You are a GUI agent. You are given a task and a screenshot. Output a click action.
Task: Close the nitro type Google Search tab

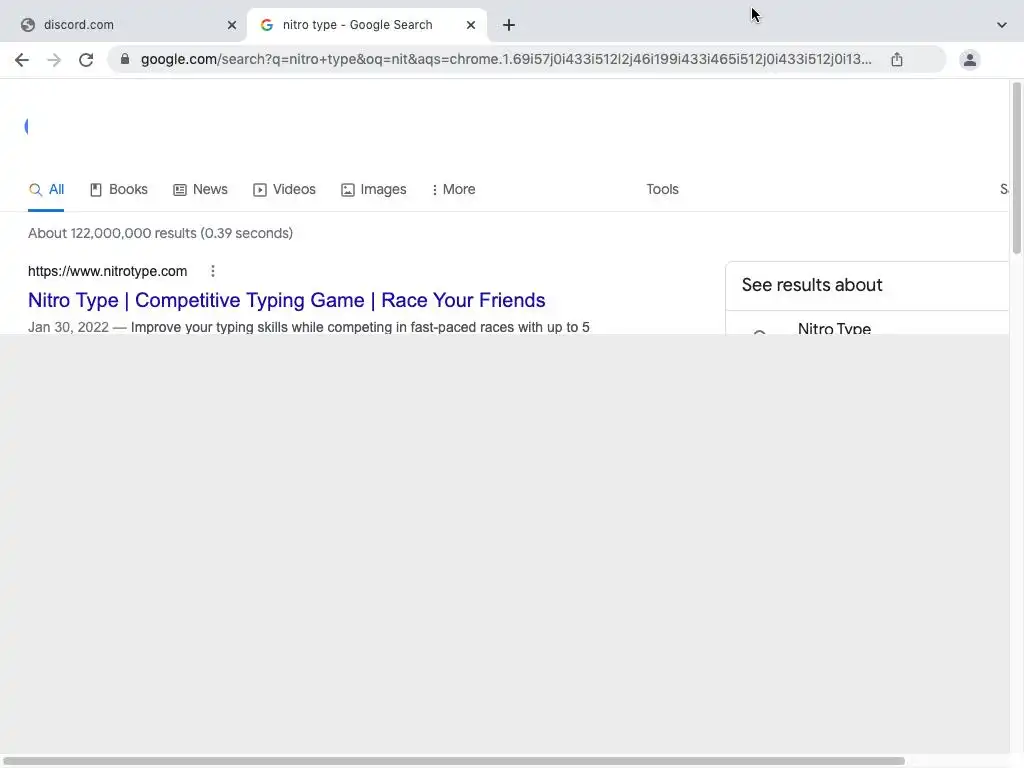tap(471, 25)
